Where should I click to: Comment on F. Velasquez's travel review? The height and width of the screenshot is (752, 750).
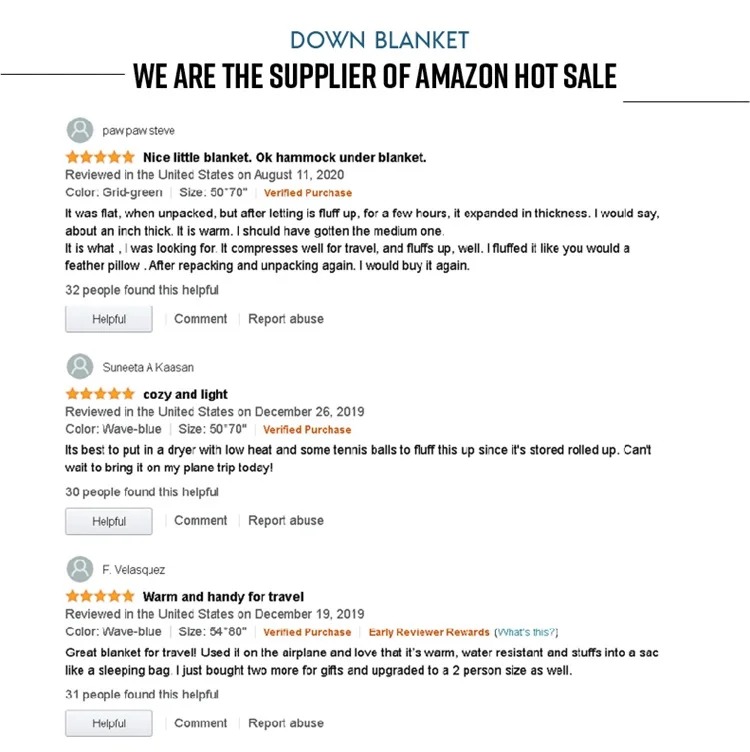click(200, 723)
